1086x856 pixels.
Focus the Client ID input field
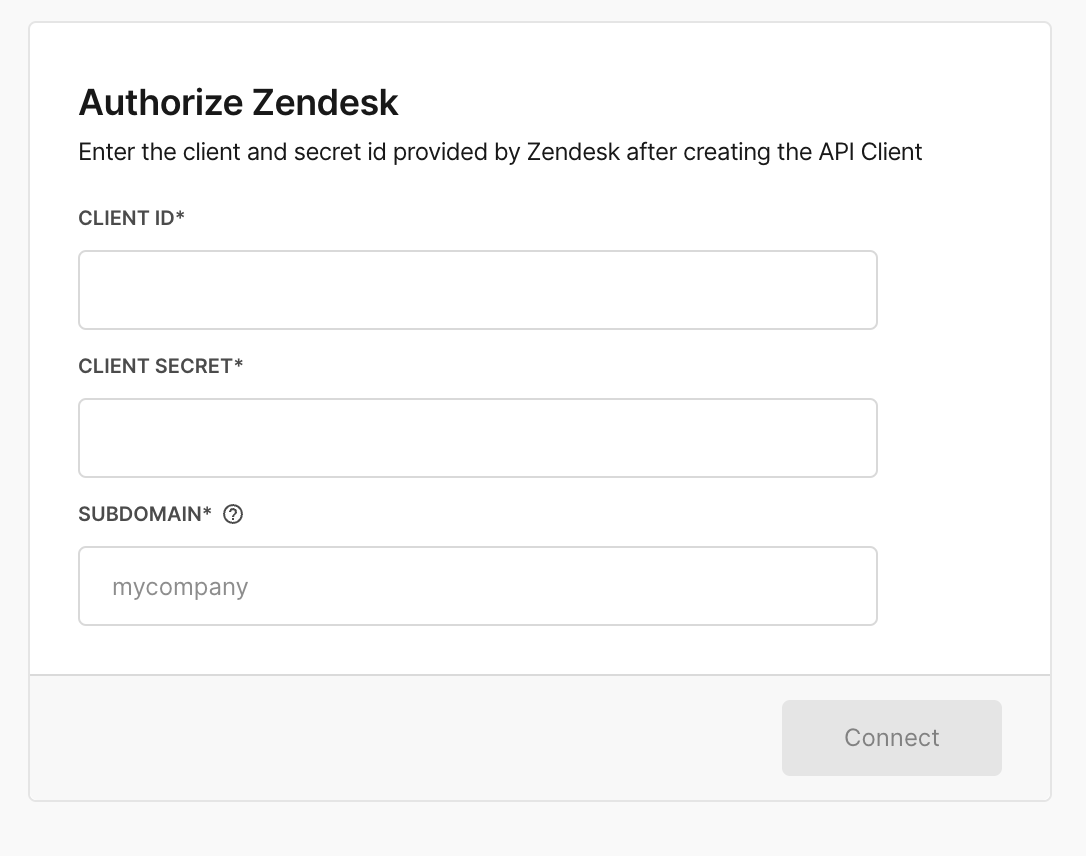[x=477, y=290]
